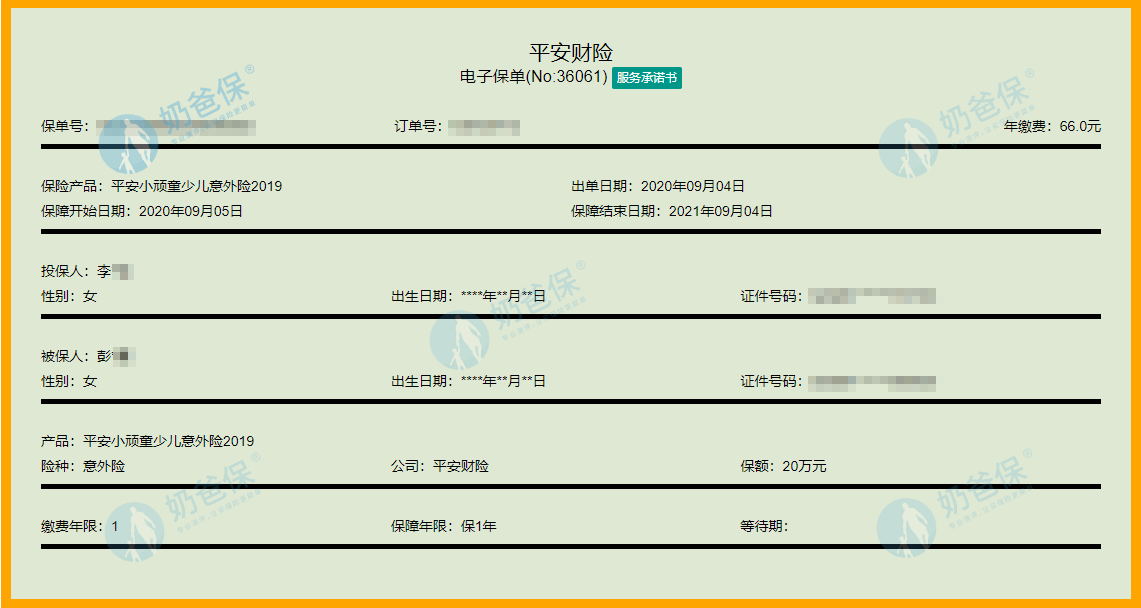Select 保障开始日期：2020年09月05日 text
The width and height of the screenshot is (1141, 608).
point(142,212)
